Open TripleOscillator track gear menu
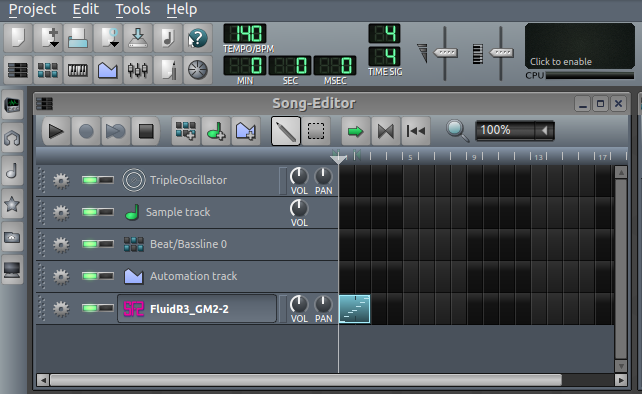Viewport: 642px width, 394px height. pyautogui.click(x=61, y=180)
